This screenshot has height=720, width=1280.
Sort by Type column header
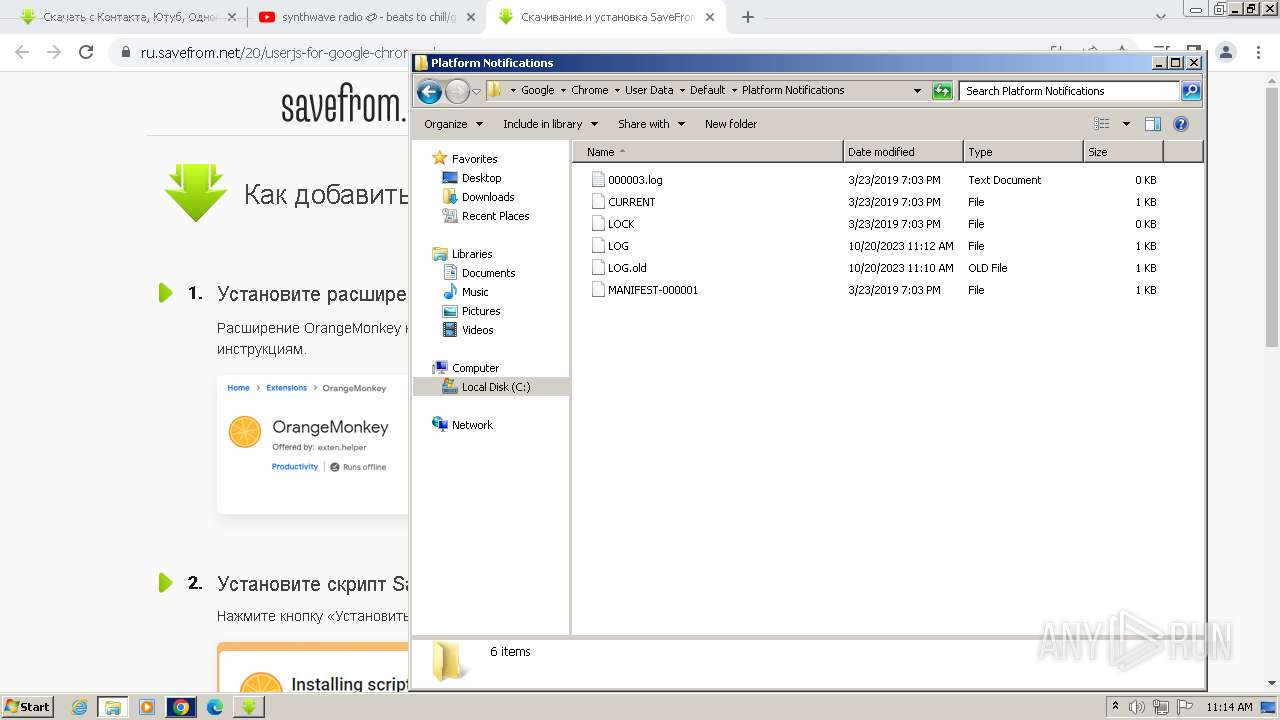coord(1023,152)
